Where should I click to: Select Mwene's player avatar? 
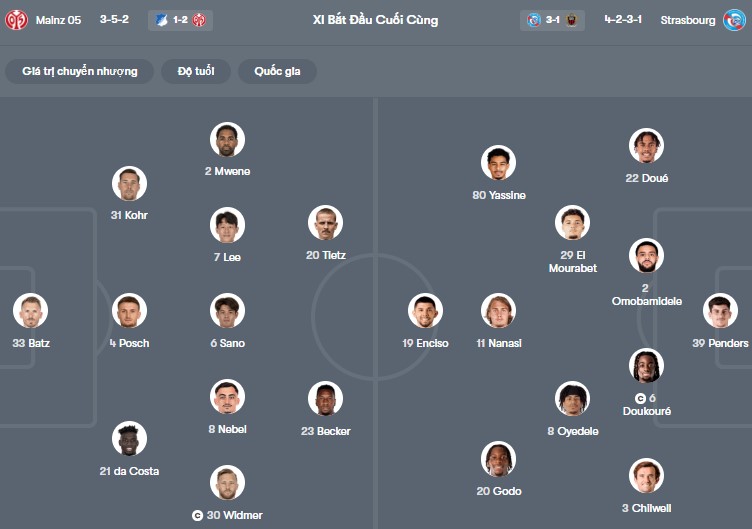227,139
